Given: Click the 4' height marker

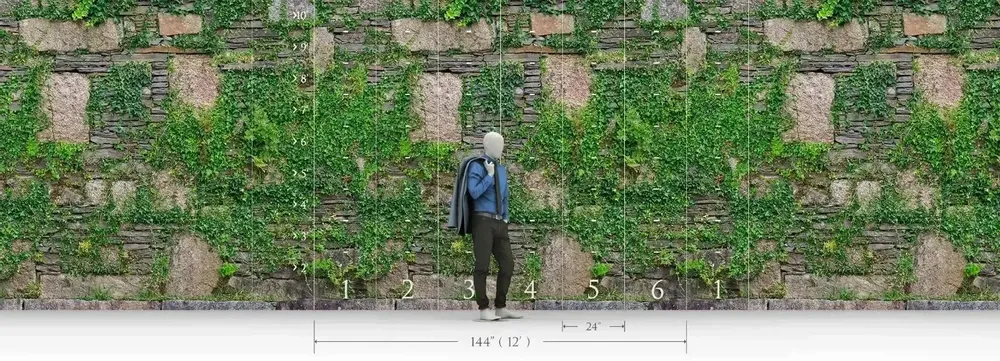Looking at the screenshot, I should 300,205.
